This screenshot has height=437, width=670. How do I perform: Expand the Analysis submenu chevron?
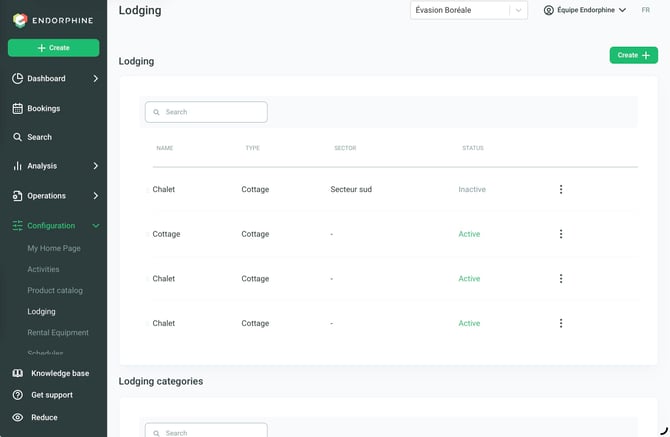95,166
